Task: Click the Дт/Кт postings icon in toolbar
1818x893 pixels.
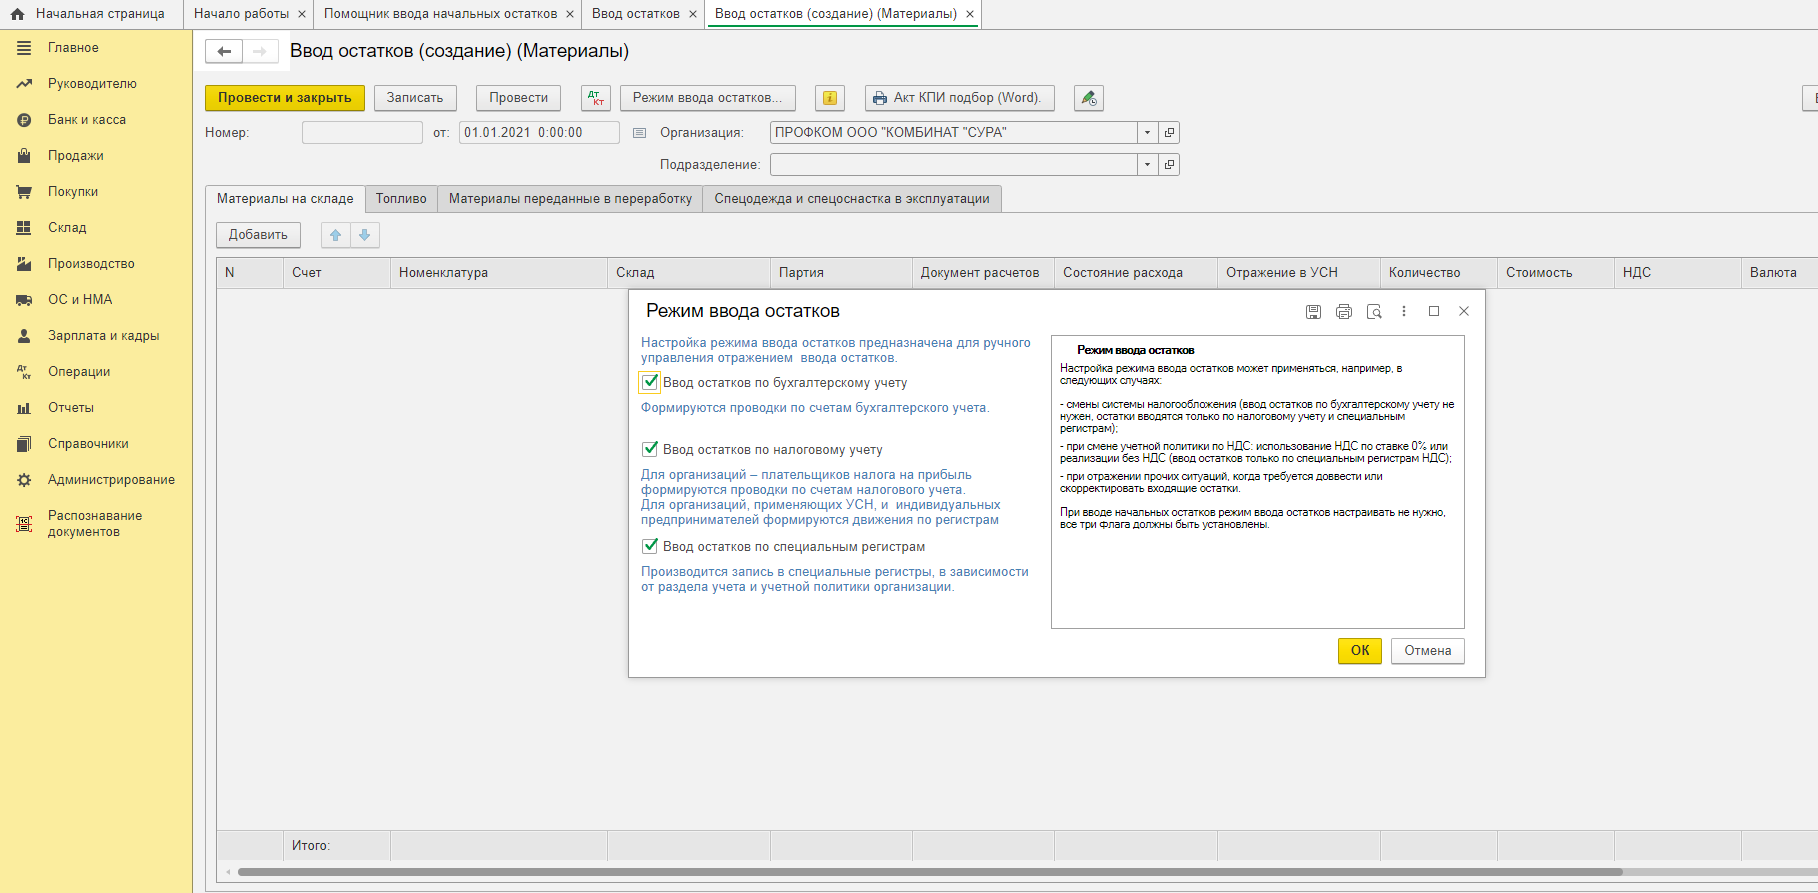Action: (x=596, y=98)
